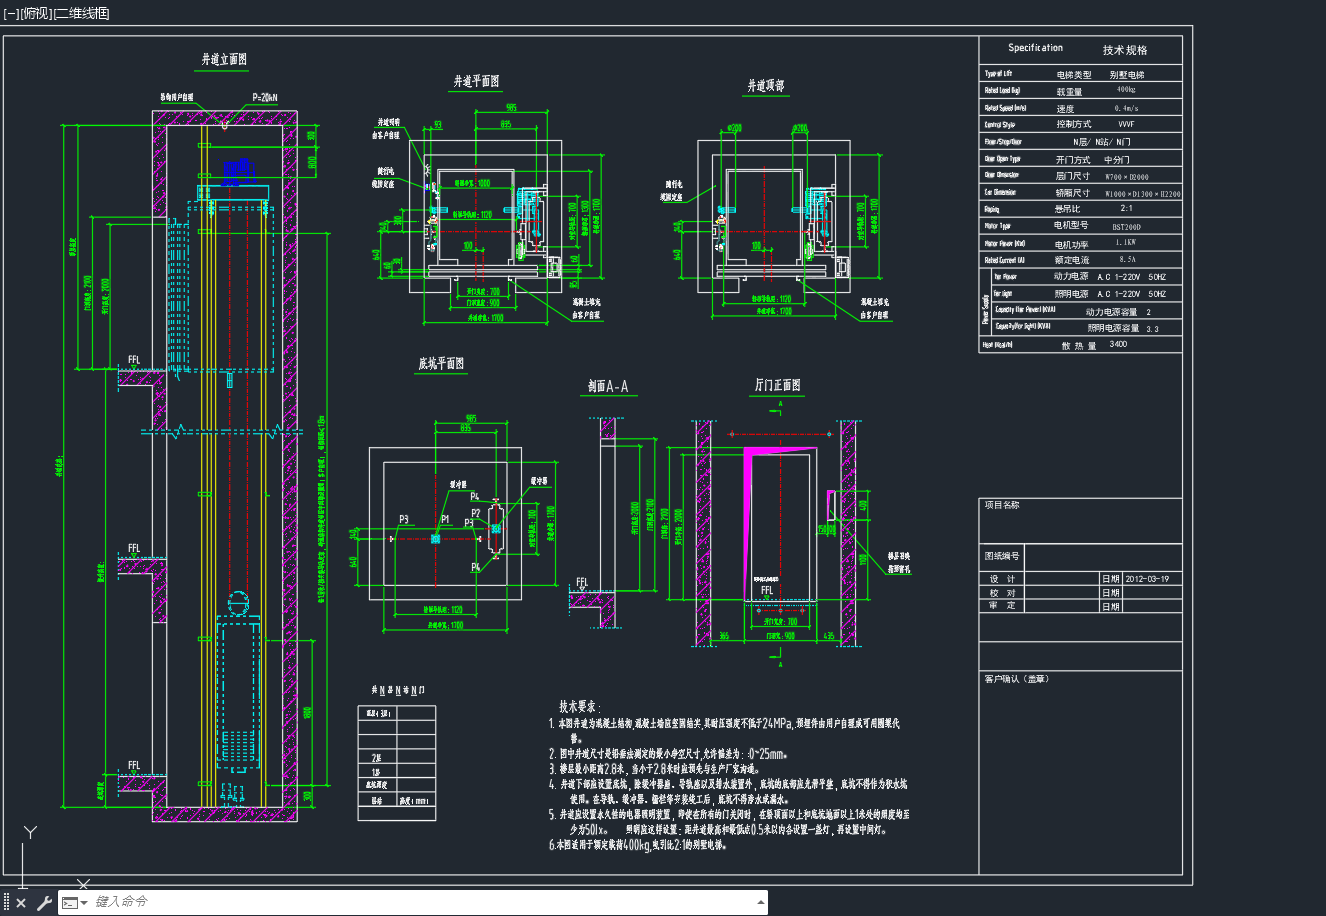This screenshot has width=1326, height=916.
Task: Select the 审定 label in title block
Action: pyautogui.click(x=1002, y=606)
